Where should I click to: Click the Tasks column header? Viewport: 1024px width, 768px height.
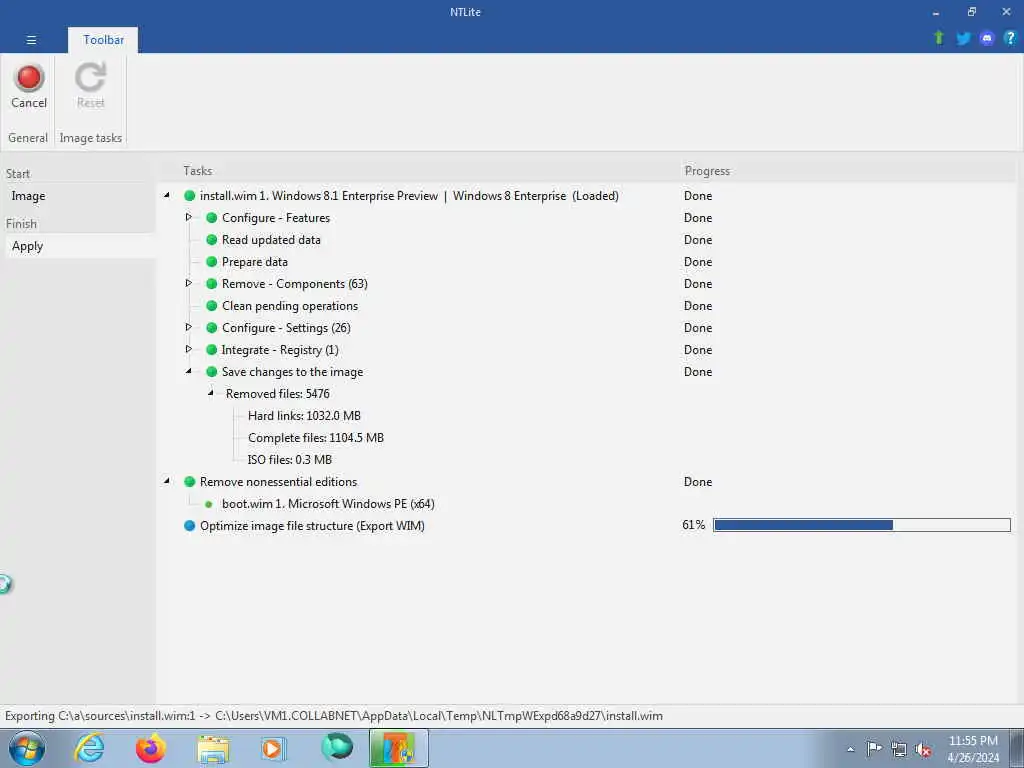pyautogui.click(x=197, y=170)
